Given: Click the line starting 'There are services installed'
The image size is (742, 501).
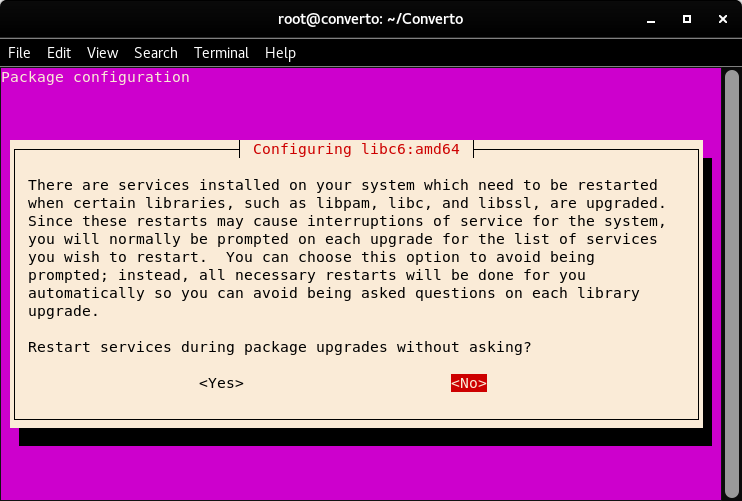Looking at the screenshot, I should tap(343, 185).
